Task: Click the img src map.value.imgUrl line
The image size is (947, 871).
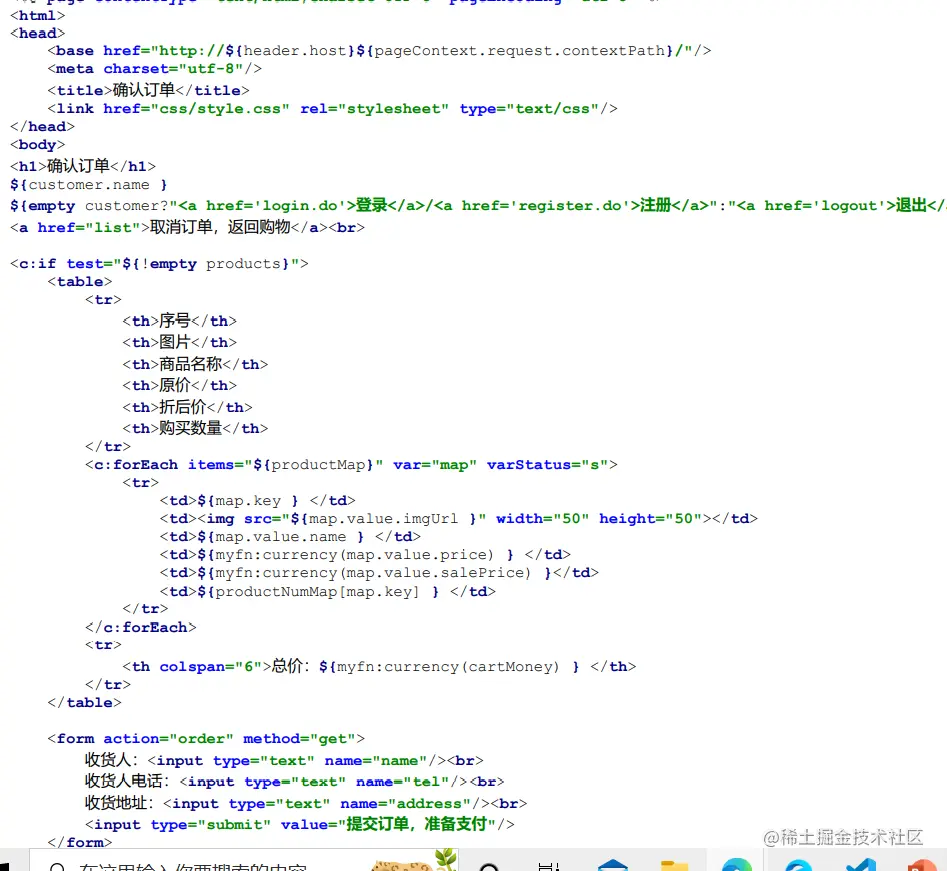Action: coord(459,519)
